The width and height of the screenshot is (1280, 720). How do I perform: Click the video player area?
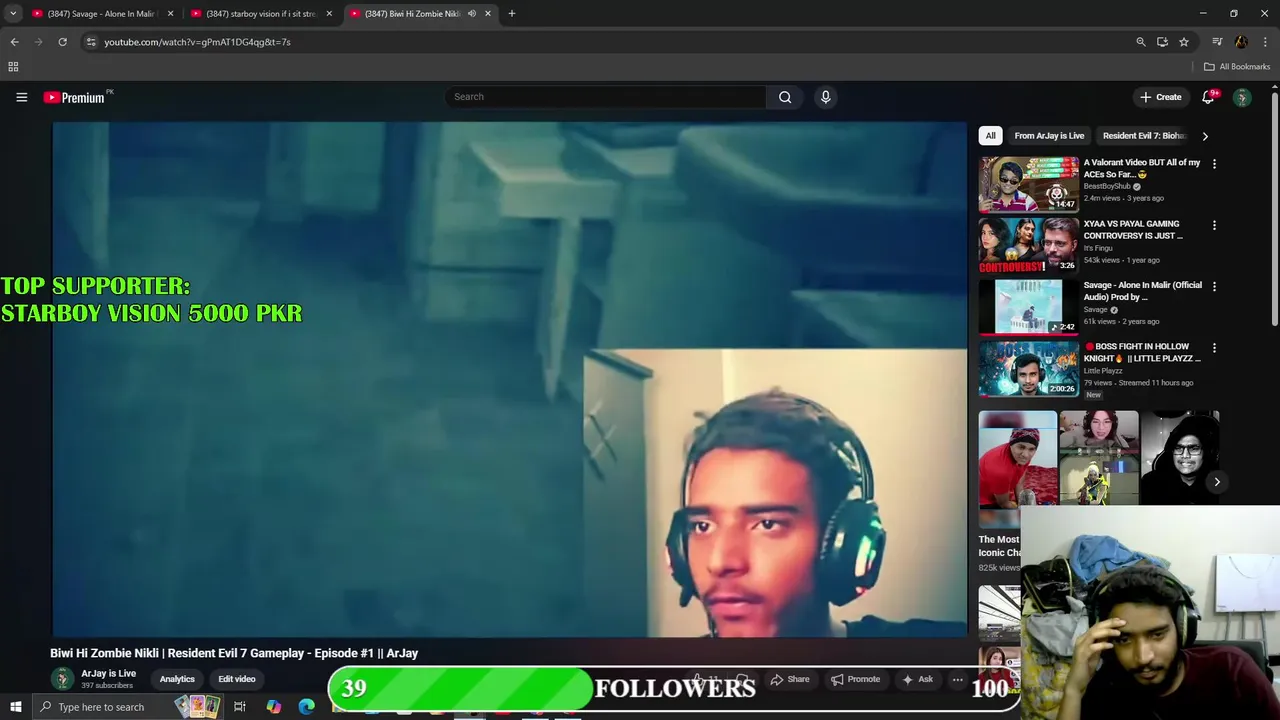510,379
